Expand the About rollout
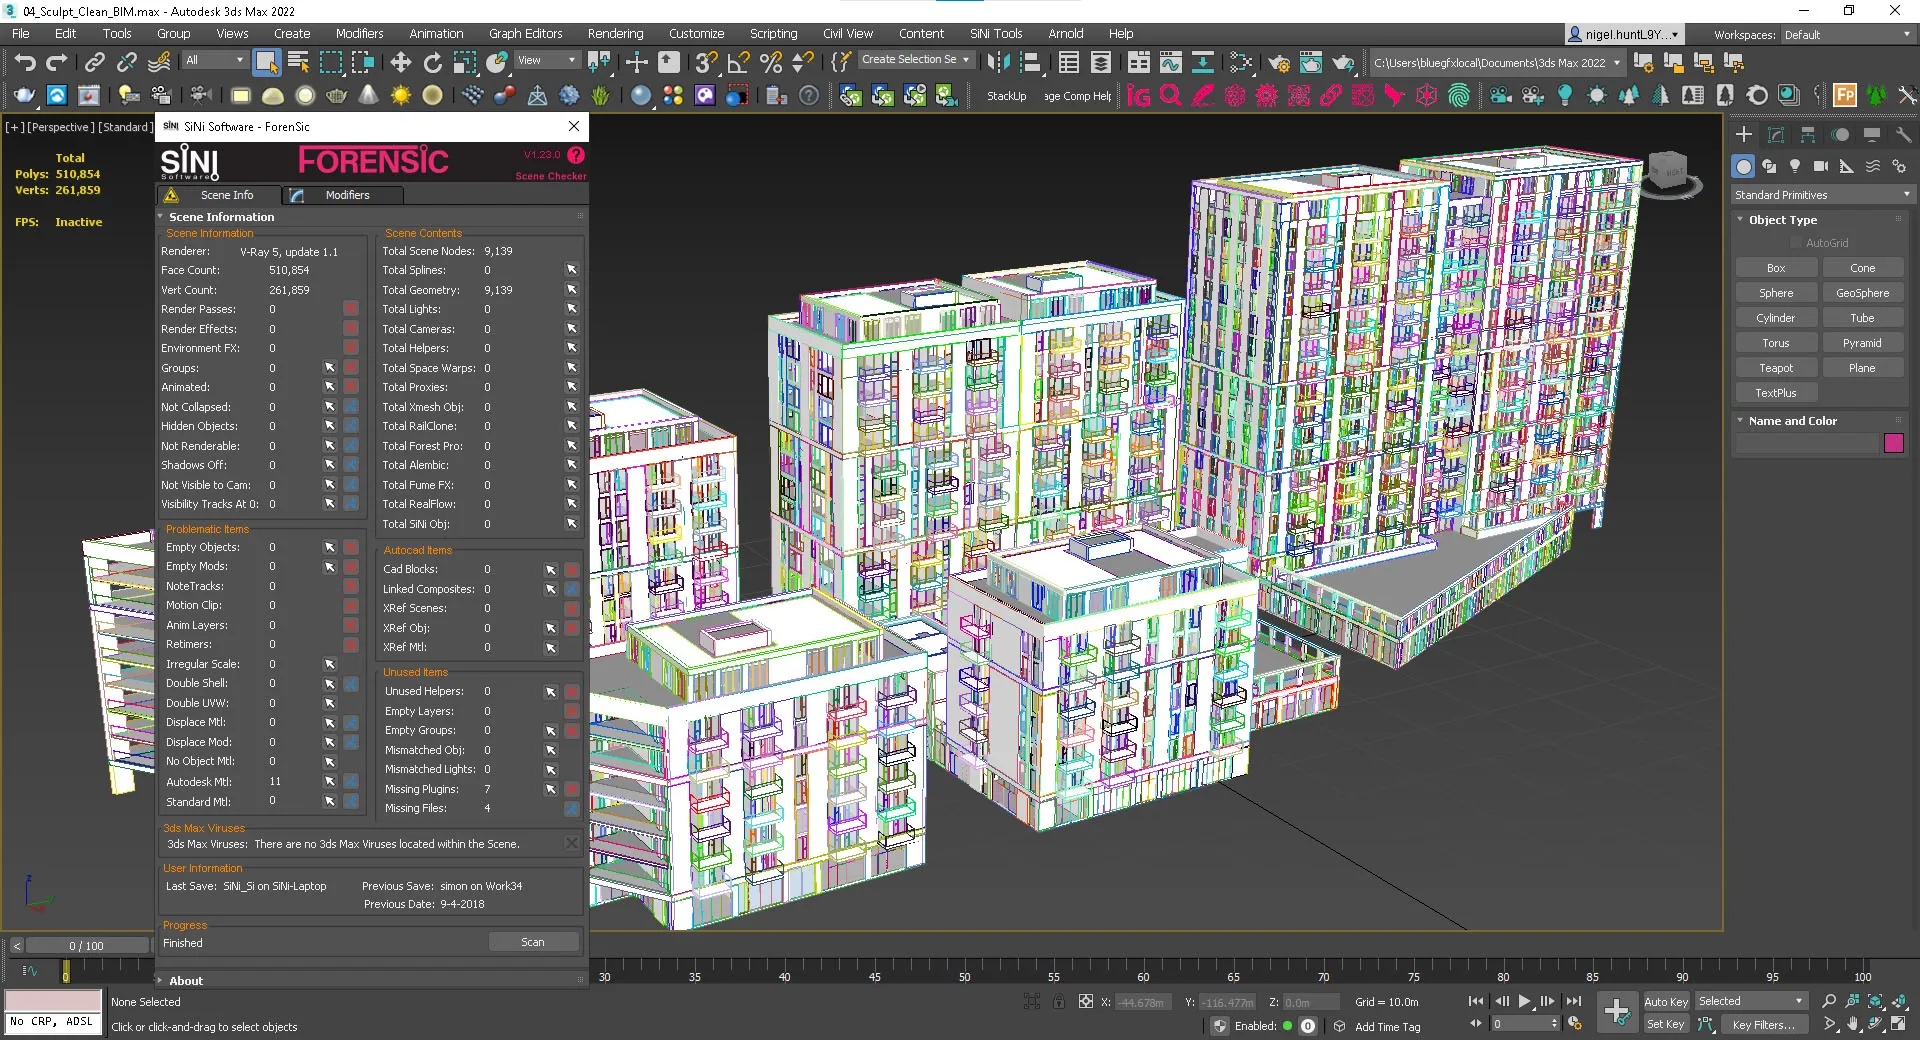This screenshot has height=1040, width=1920. click(x=186, y=981)
